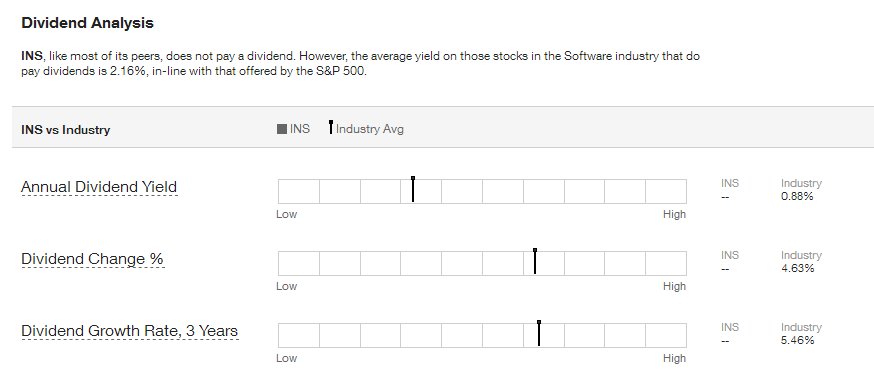Click High label under Annual Dividend Yield bar
874x392 pixels.
click(674, 214)
